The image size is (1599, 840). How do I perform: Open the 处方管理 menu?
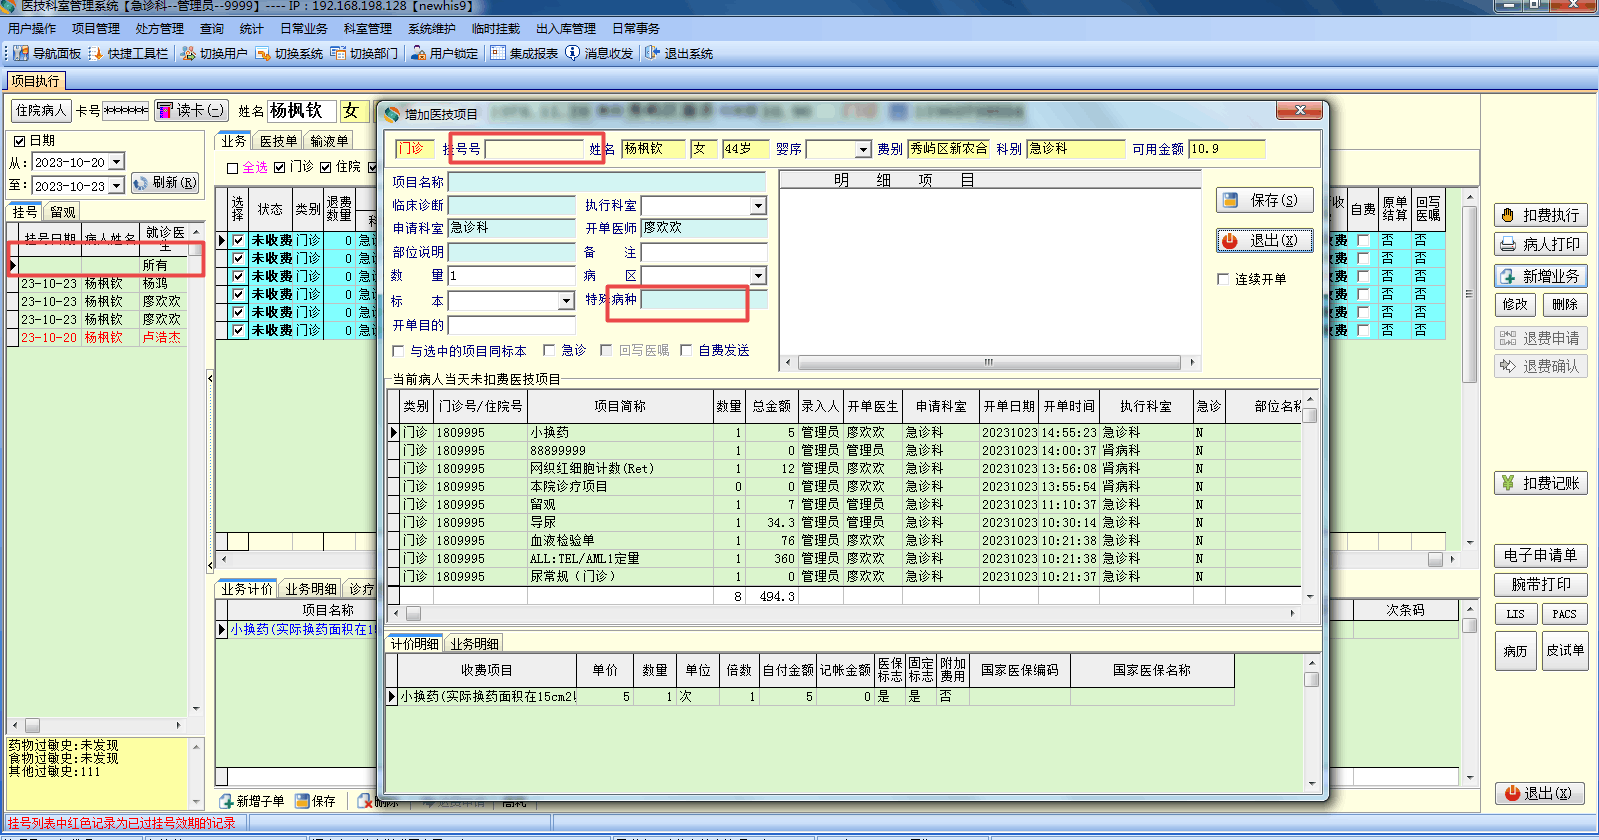click(x=160, y=29)
